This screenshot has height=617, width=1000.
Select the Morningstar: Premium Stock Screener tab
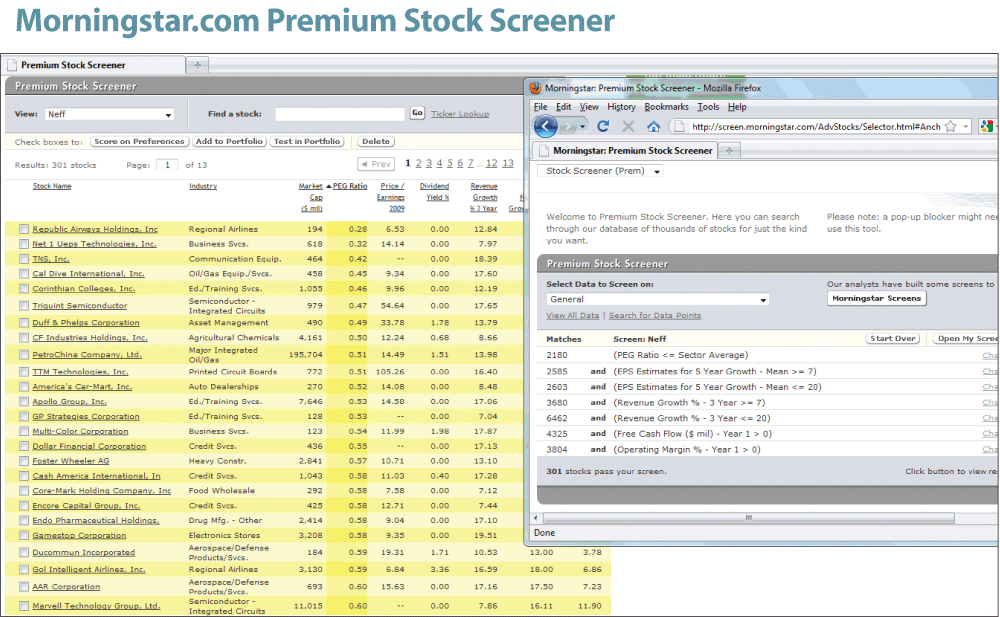[625, 151]
